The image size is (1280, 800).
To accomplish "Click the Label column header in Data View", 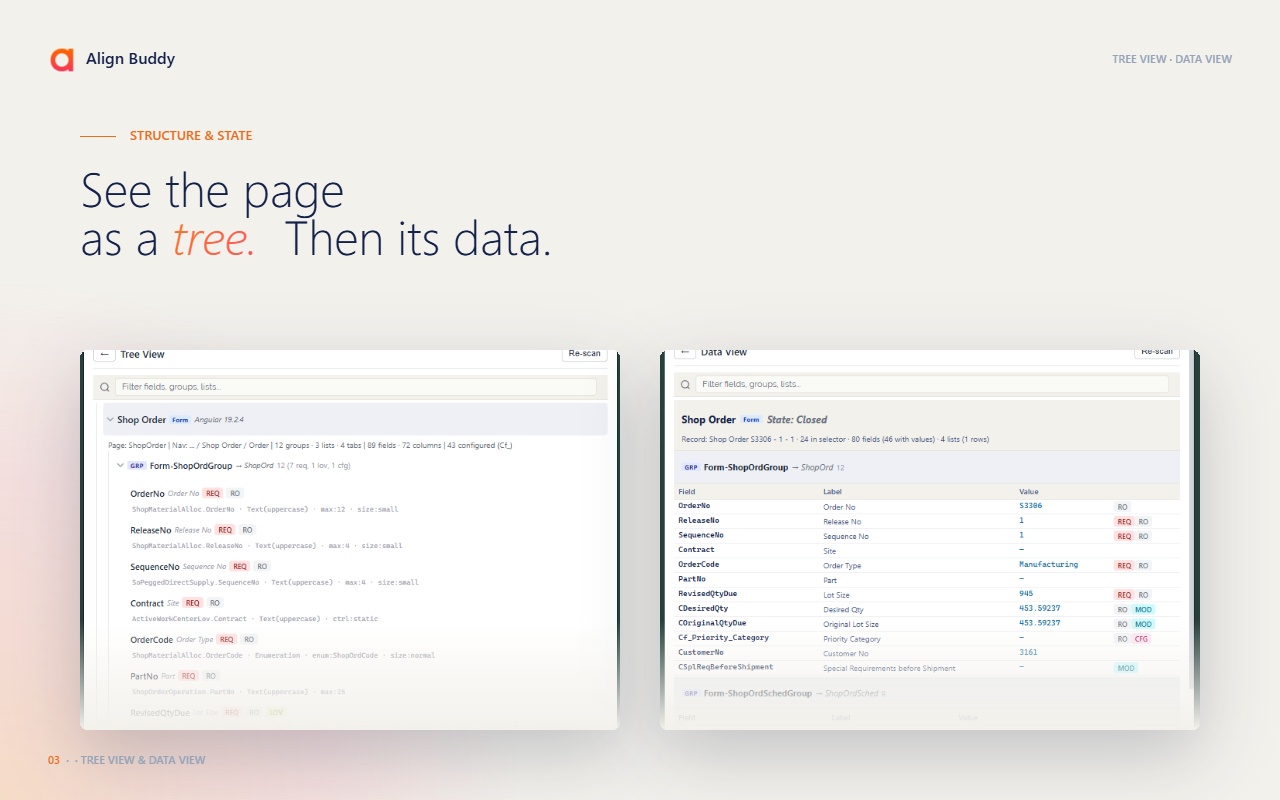I will click(833, 492).
